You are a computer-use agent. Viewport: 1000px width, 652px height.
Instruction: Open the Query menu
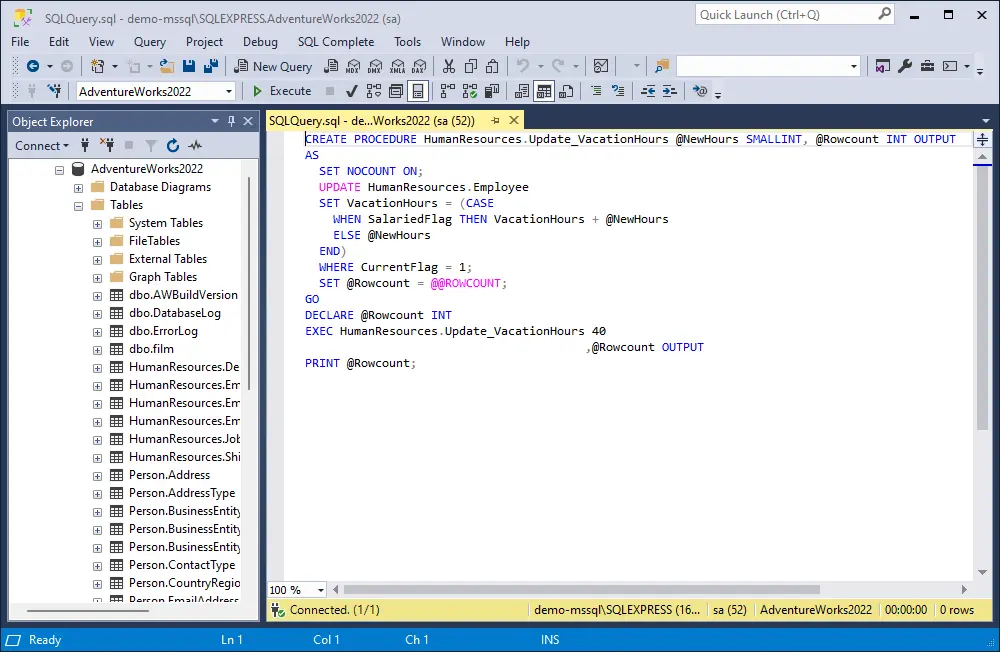pos(149,42)
